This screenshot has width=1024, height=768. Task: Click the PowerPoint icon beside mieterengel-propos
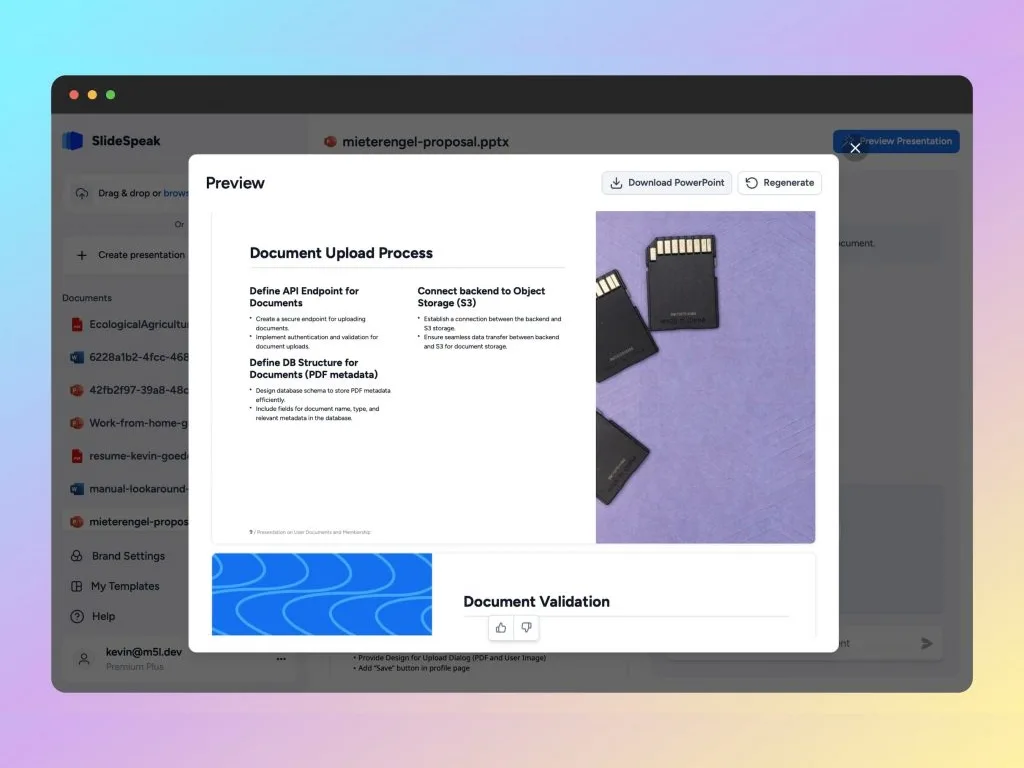[x=76, y=522]
